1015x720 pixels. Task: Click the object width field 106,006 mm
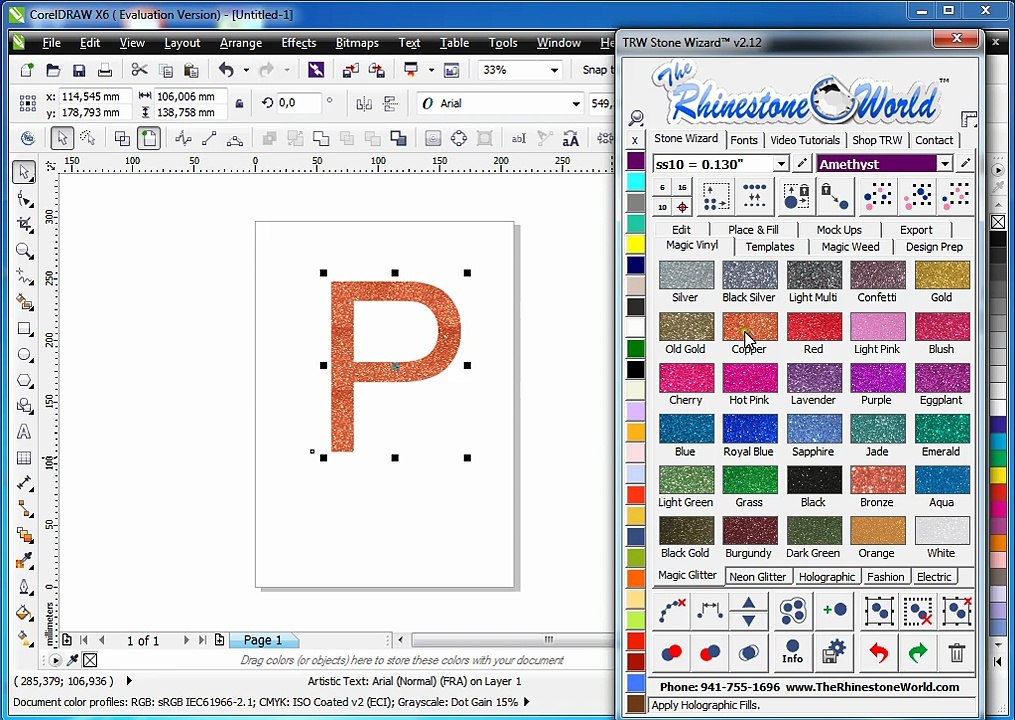(x=190, y=96)
